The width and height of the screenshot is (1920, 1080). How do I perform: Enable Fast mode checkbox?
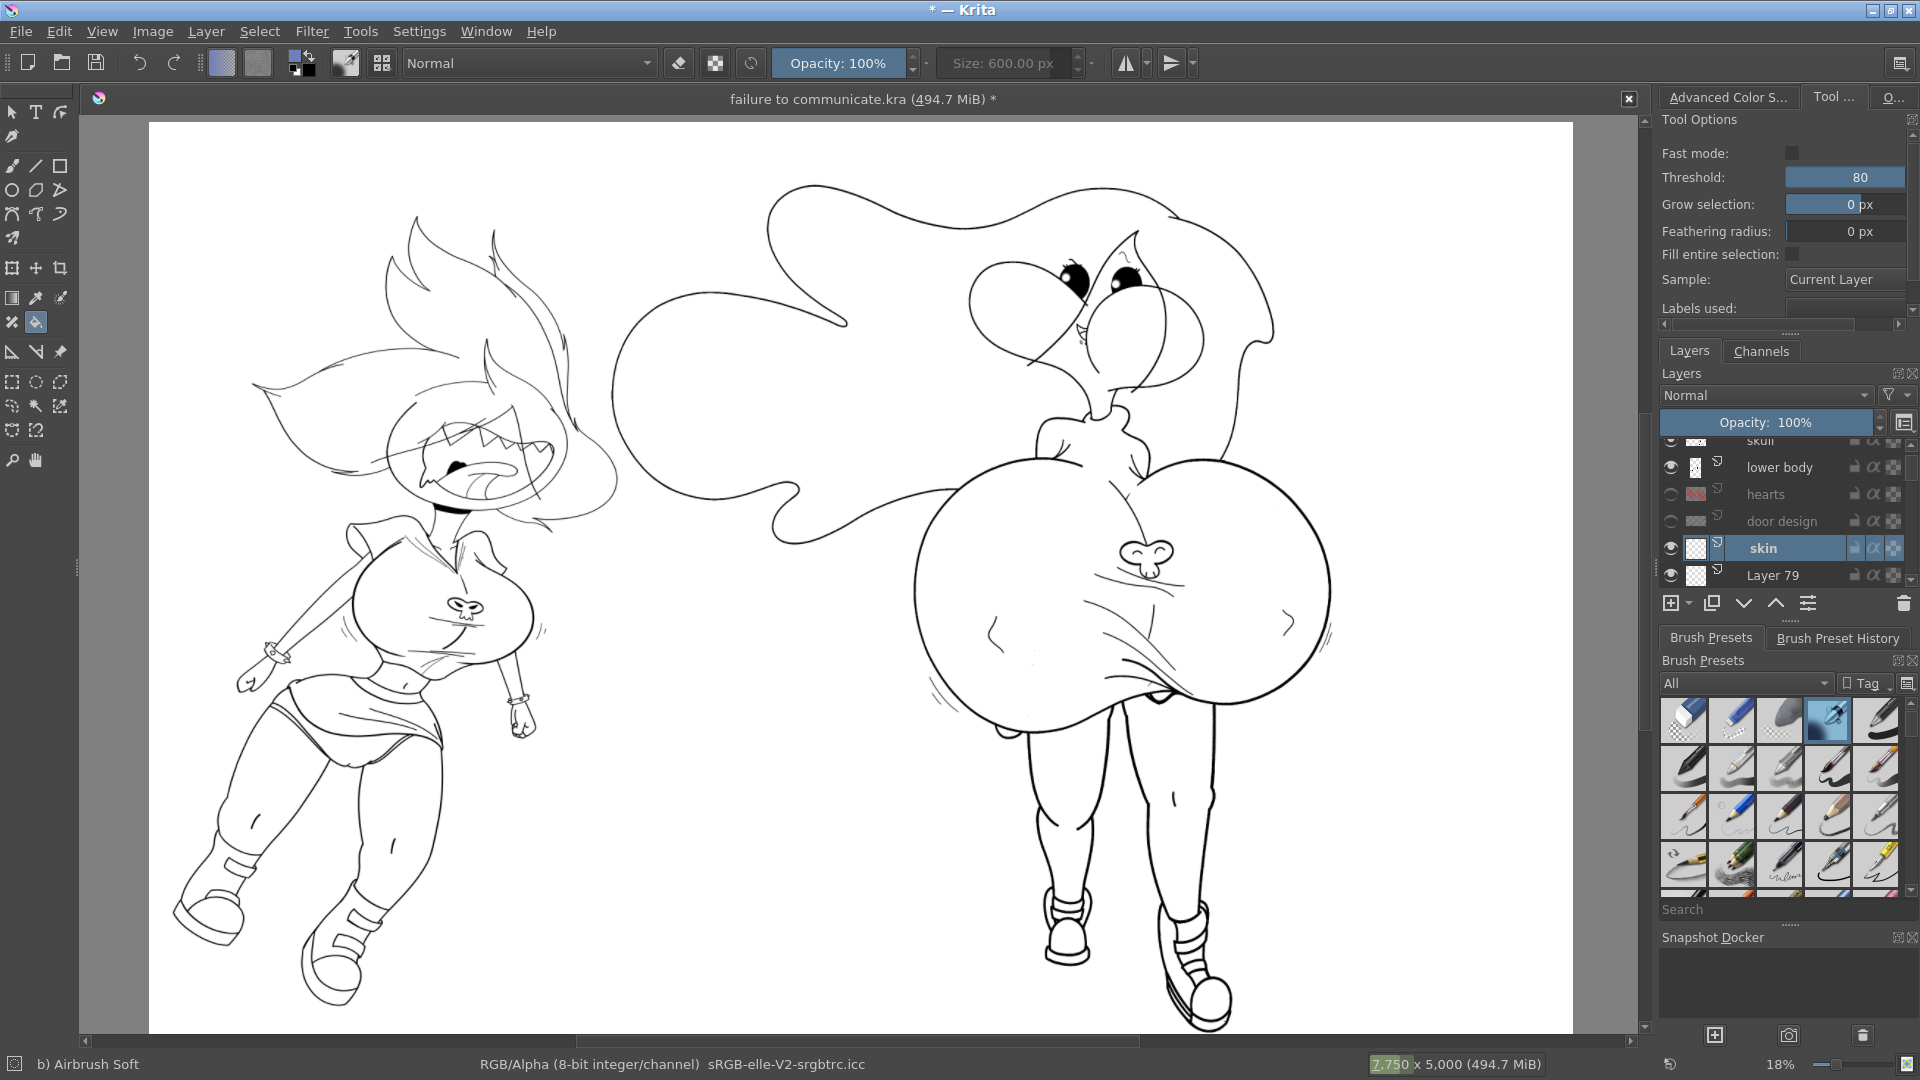(1792, 153)
